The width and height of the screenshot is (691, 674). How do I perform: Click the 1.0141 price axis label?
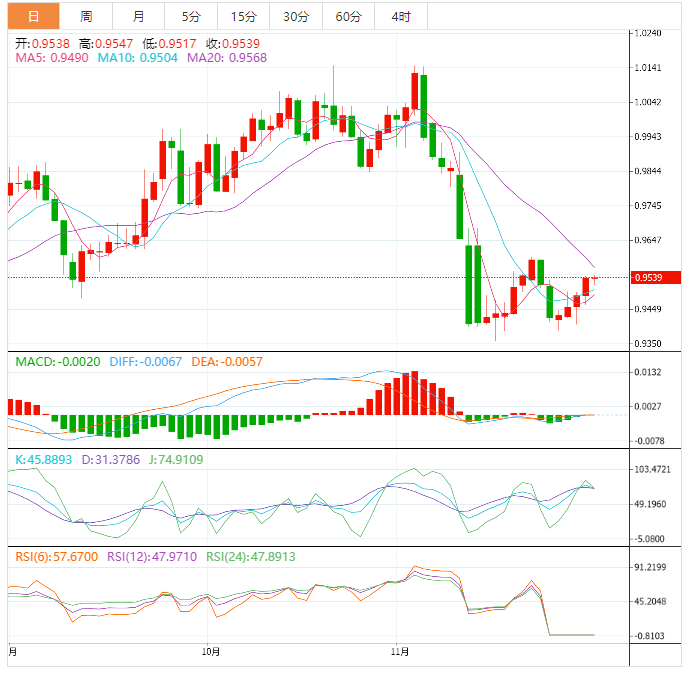(x=648, y=68)
